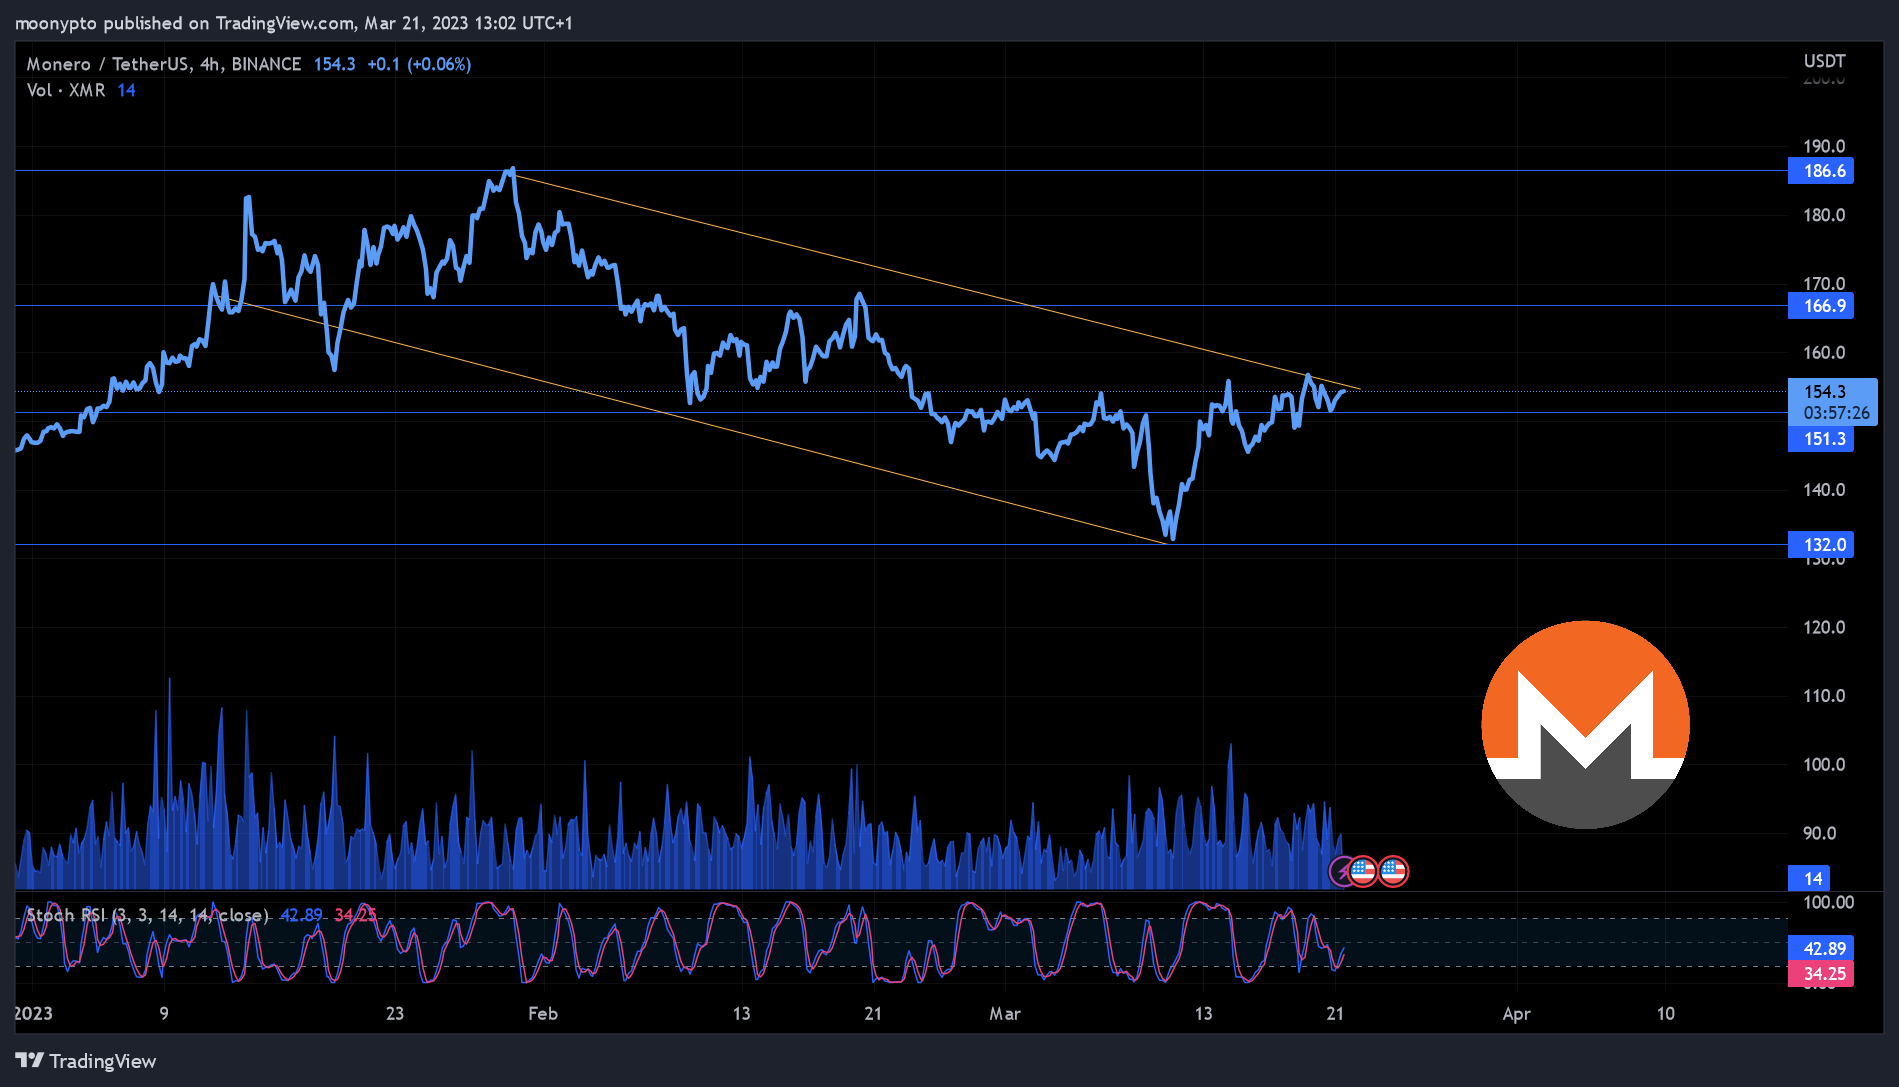Click the Mar date label on time axis
1899x1087 pixels.
[x=1005, y=1013]
